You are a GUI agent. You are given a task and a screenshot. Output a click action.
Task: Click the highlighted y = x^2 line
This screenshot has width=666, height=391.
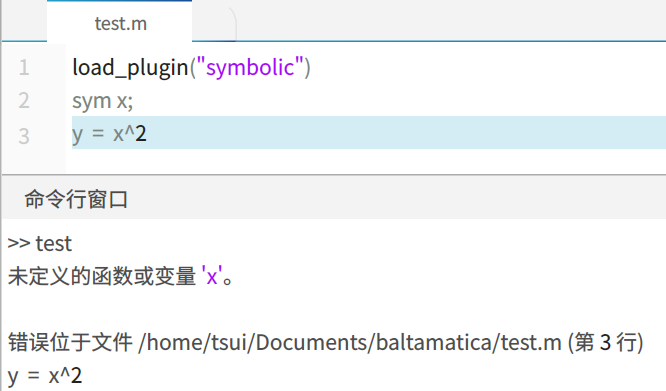pos(369,132)
